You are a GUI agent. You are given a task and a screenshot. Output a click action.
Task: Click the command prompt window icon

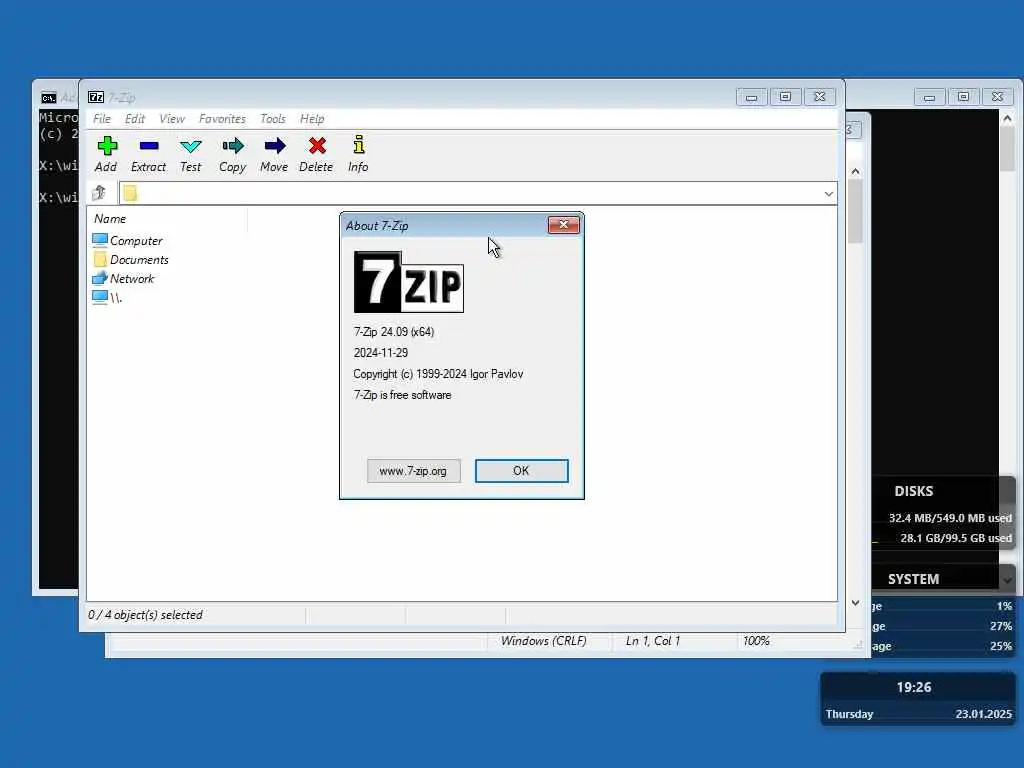pos(48,98)
